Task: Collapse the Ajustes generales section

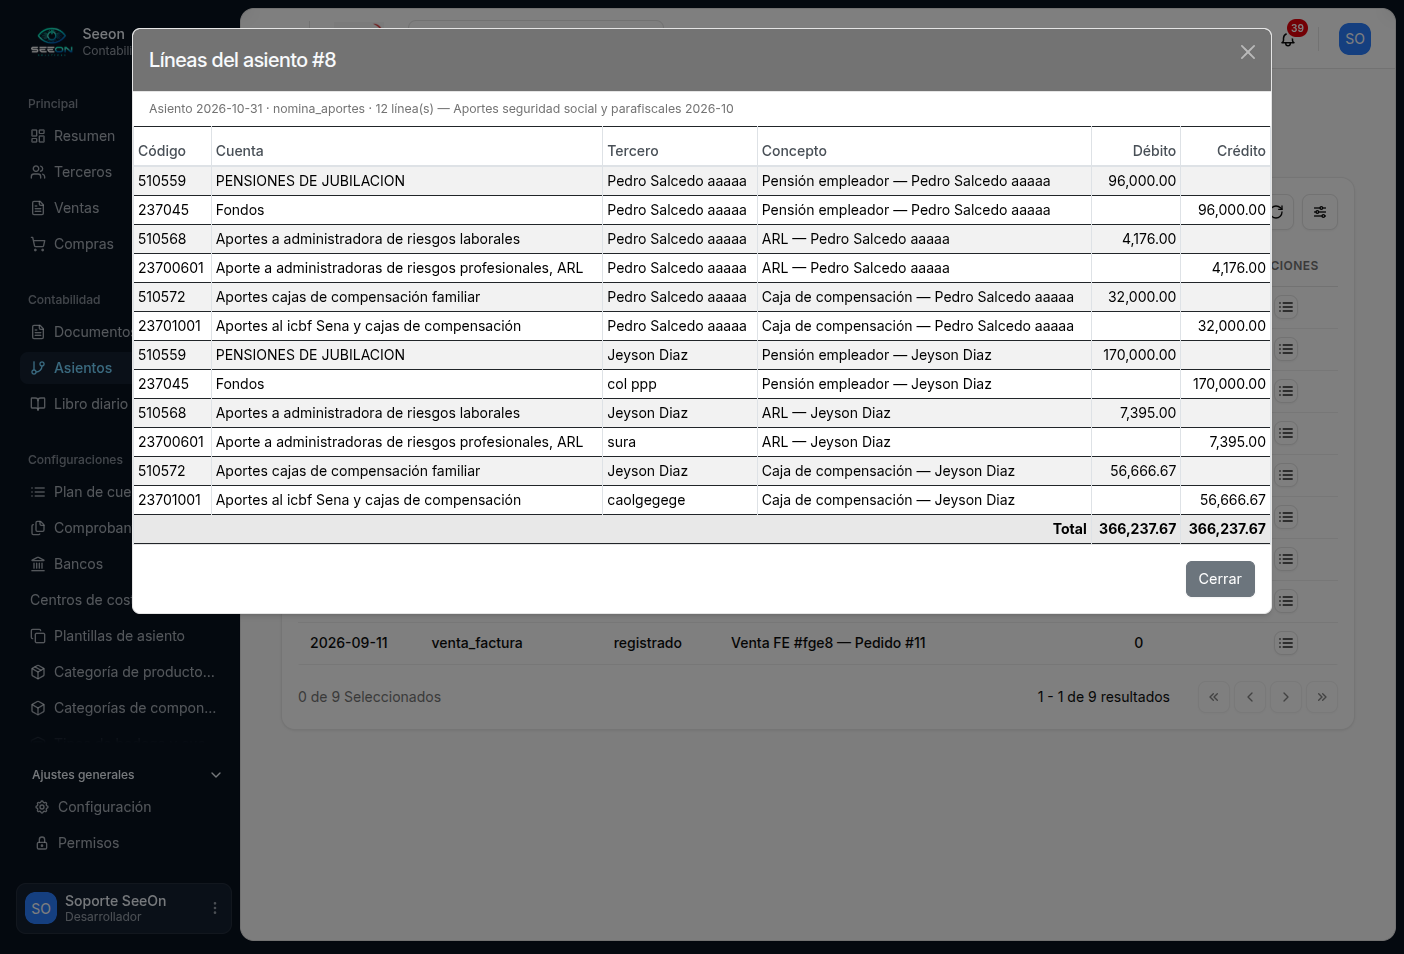Action: pyautogui.click(x=126, y=775)
